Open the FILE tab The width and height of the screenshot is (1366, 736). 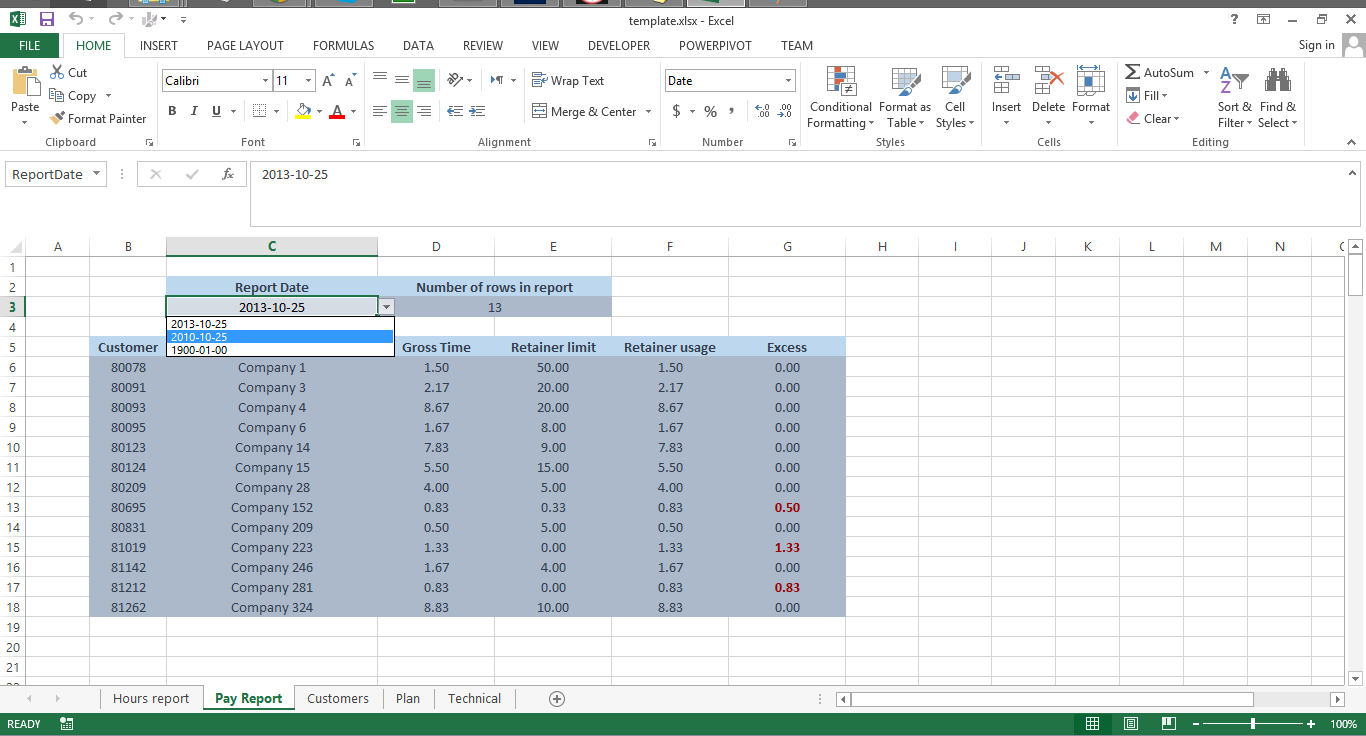coord(30,45)
